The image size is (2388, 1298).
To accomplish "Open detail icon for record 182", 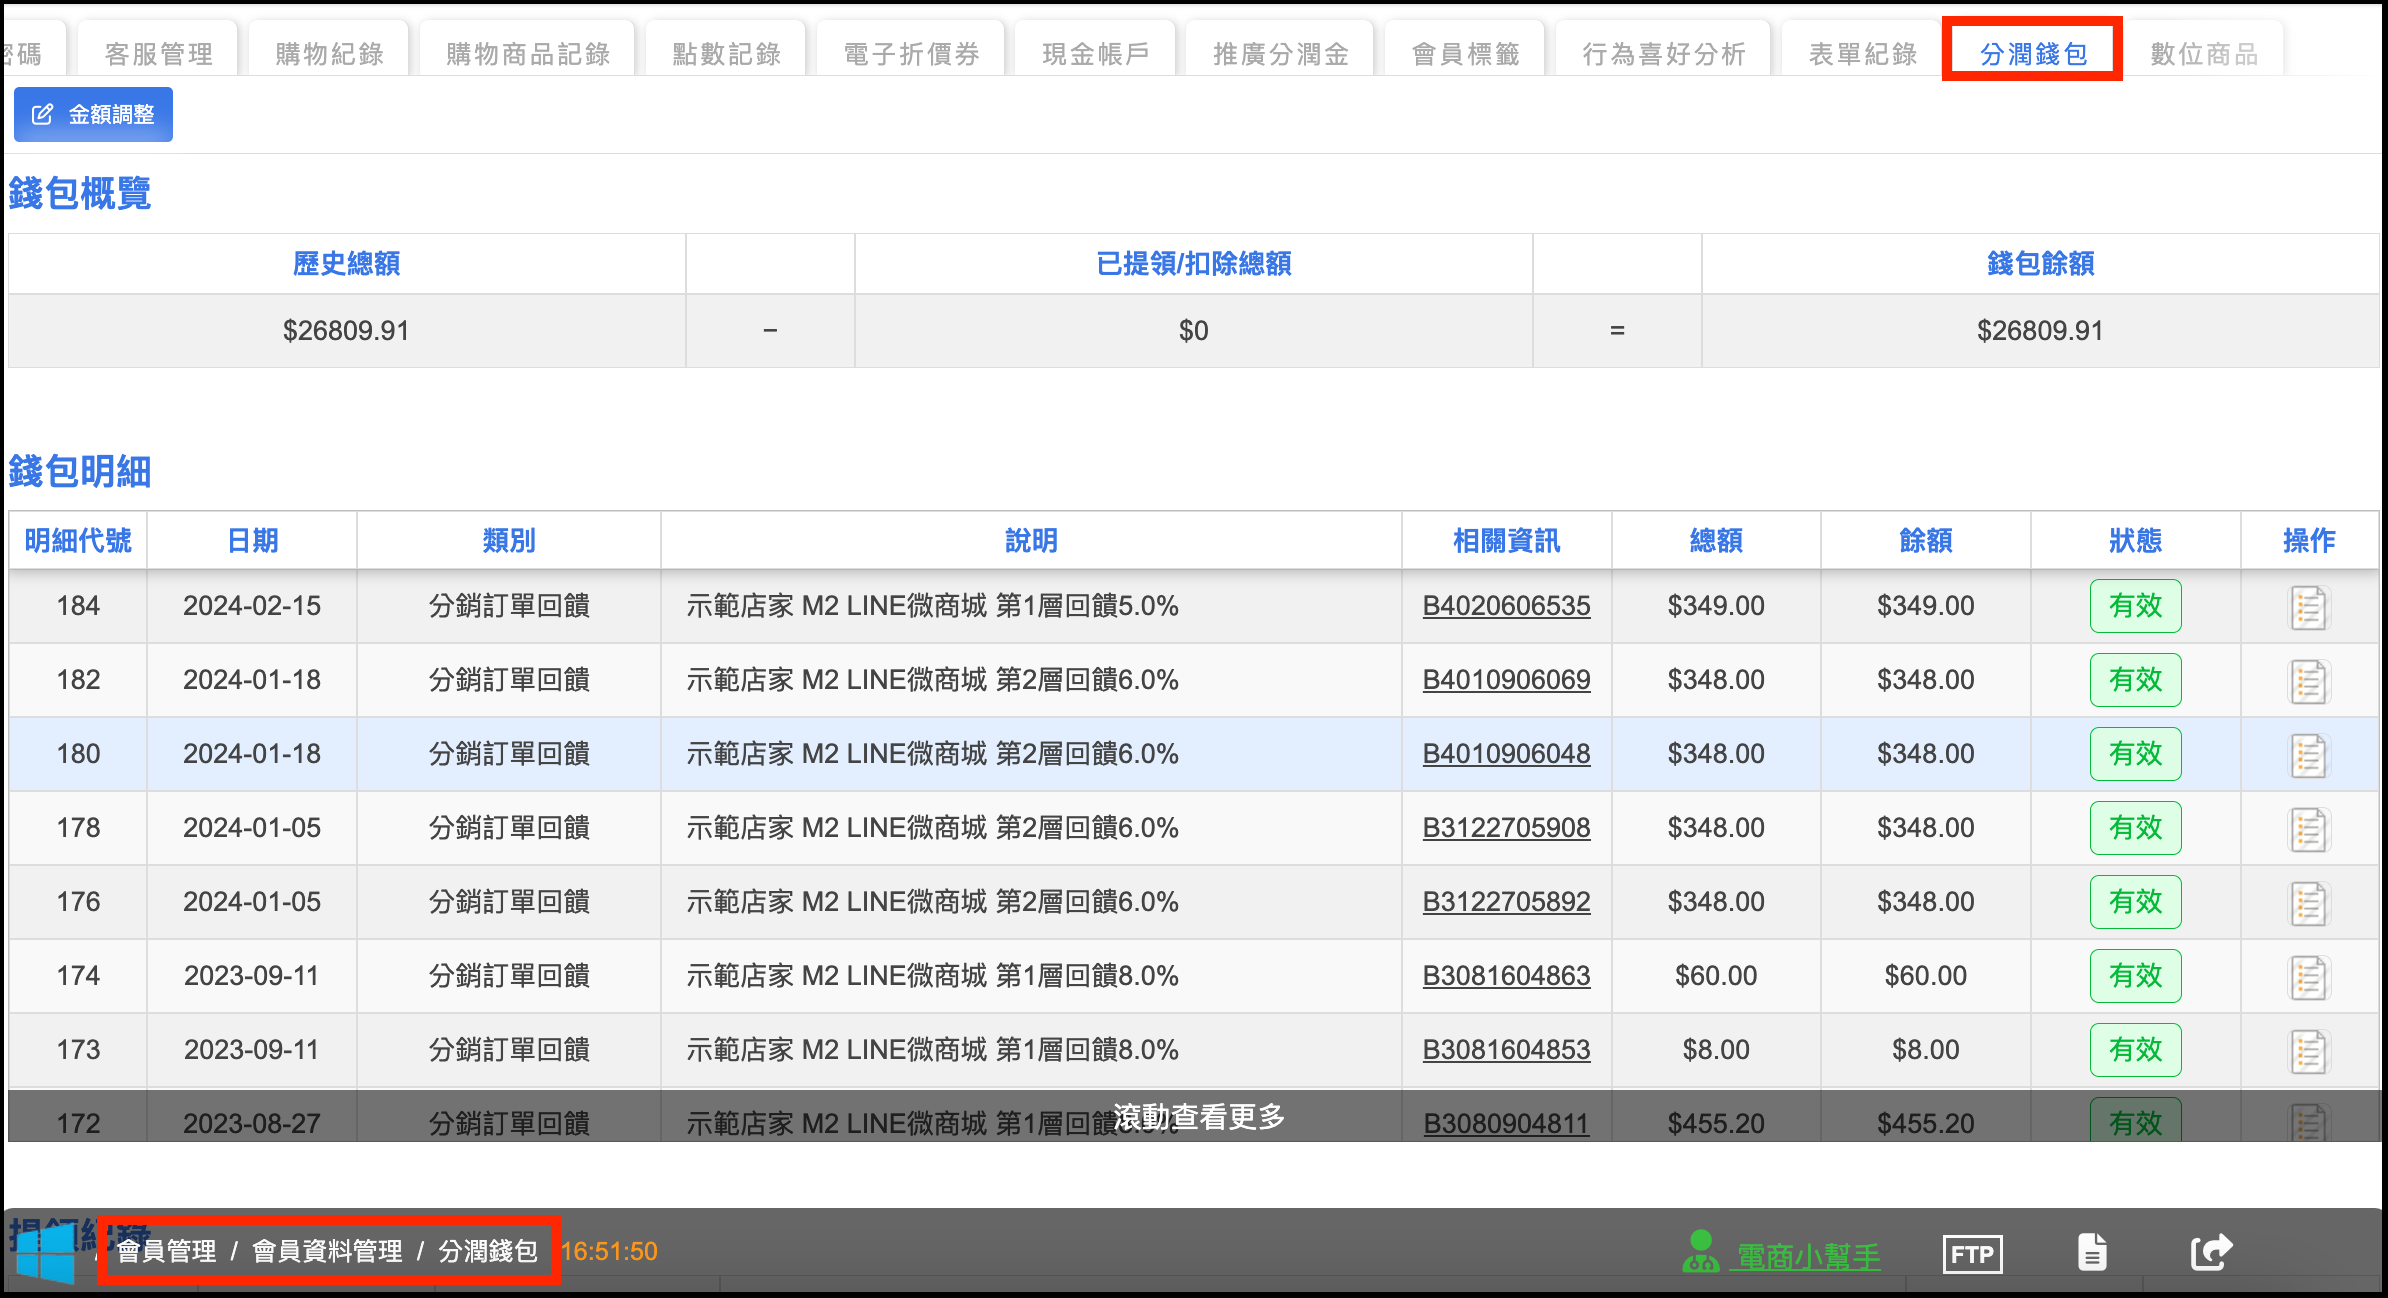I will [2308, 681].
